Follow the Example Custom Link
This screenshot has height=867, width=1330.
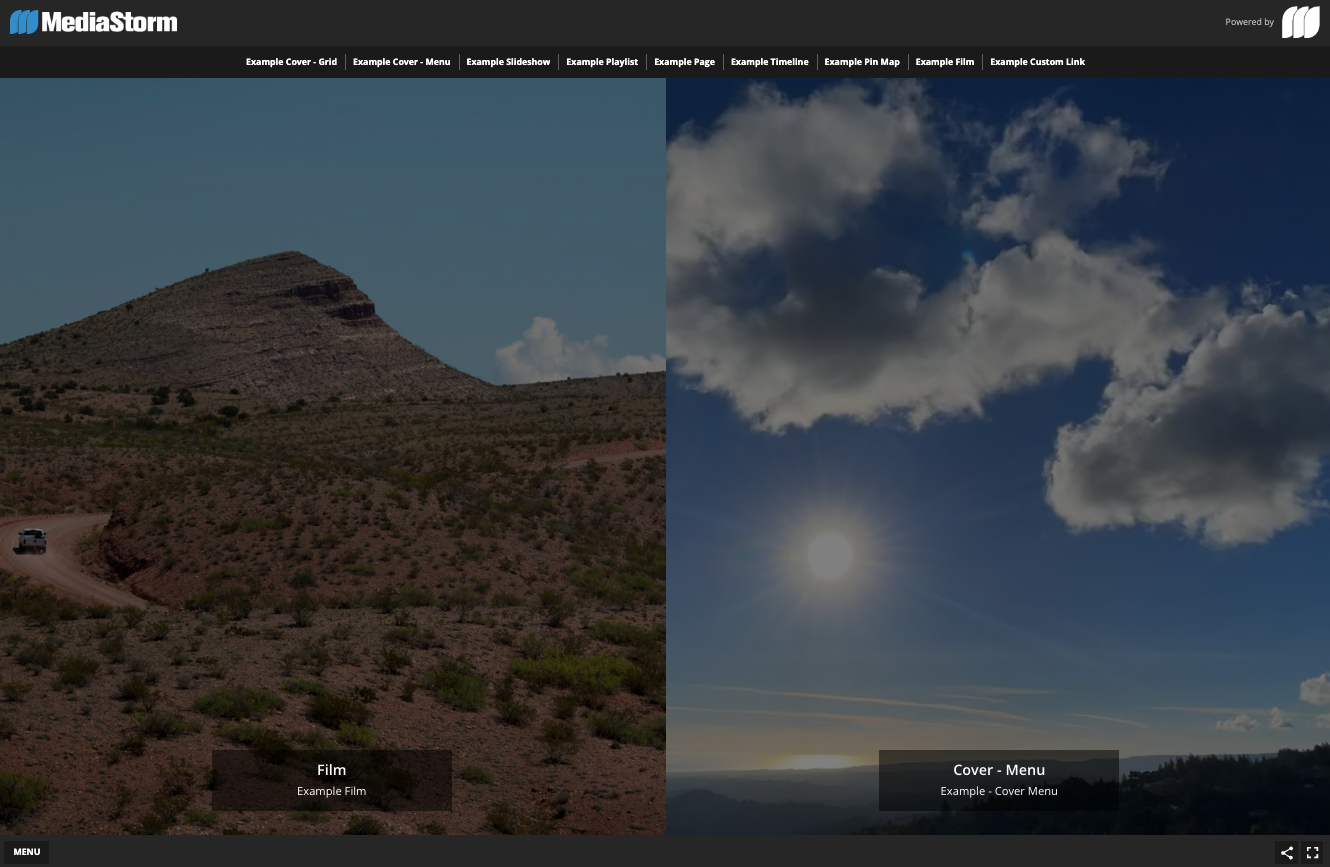point(1037,61)
